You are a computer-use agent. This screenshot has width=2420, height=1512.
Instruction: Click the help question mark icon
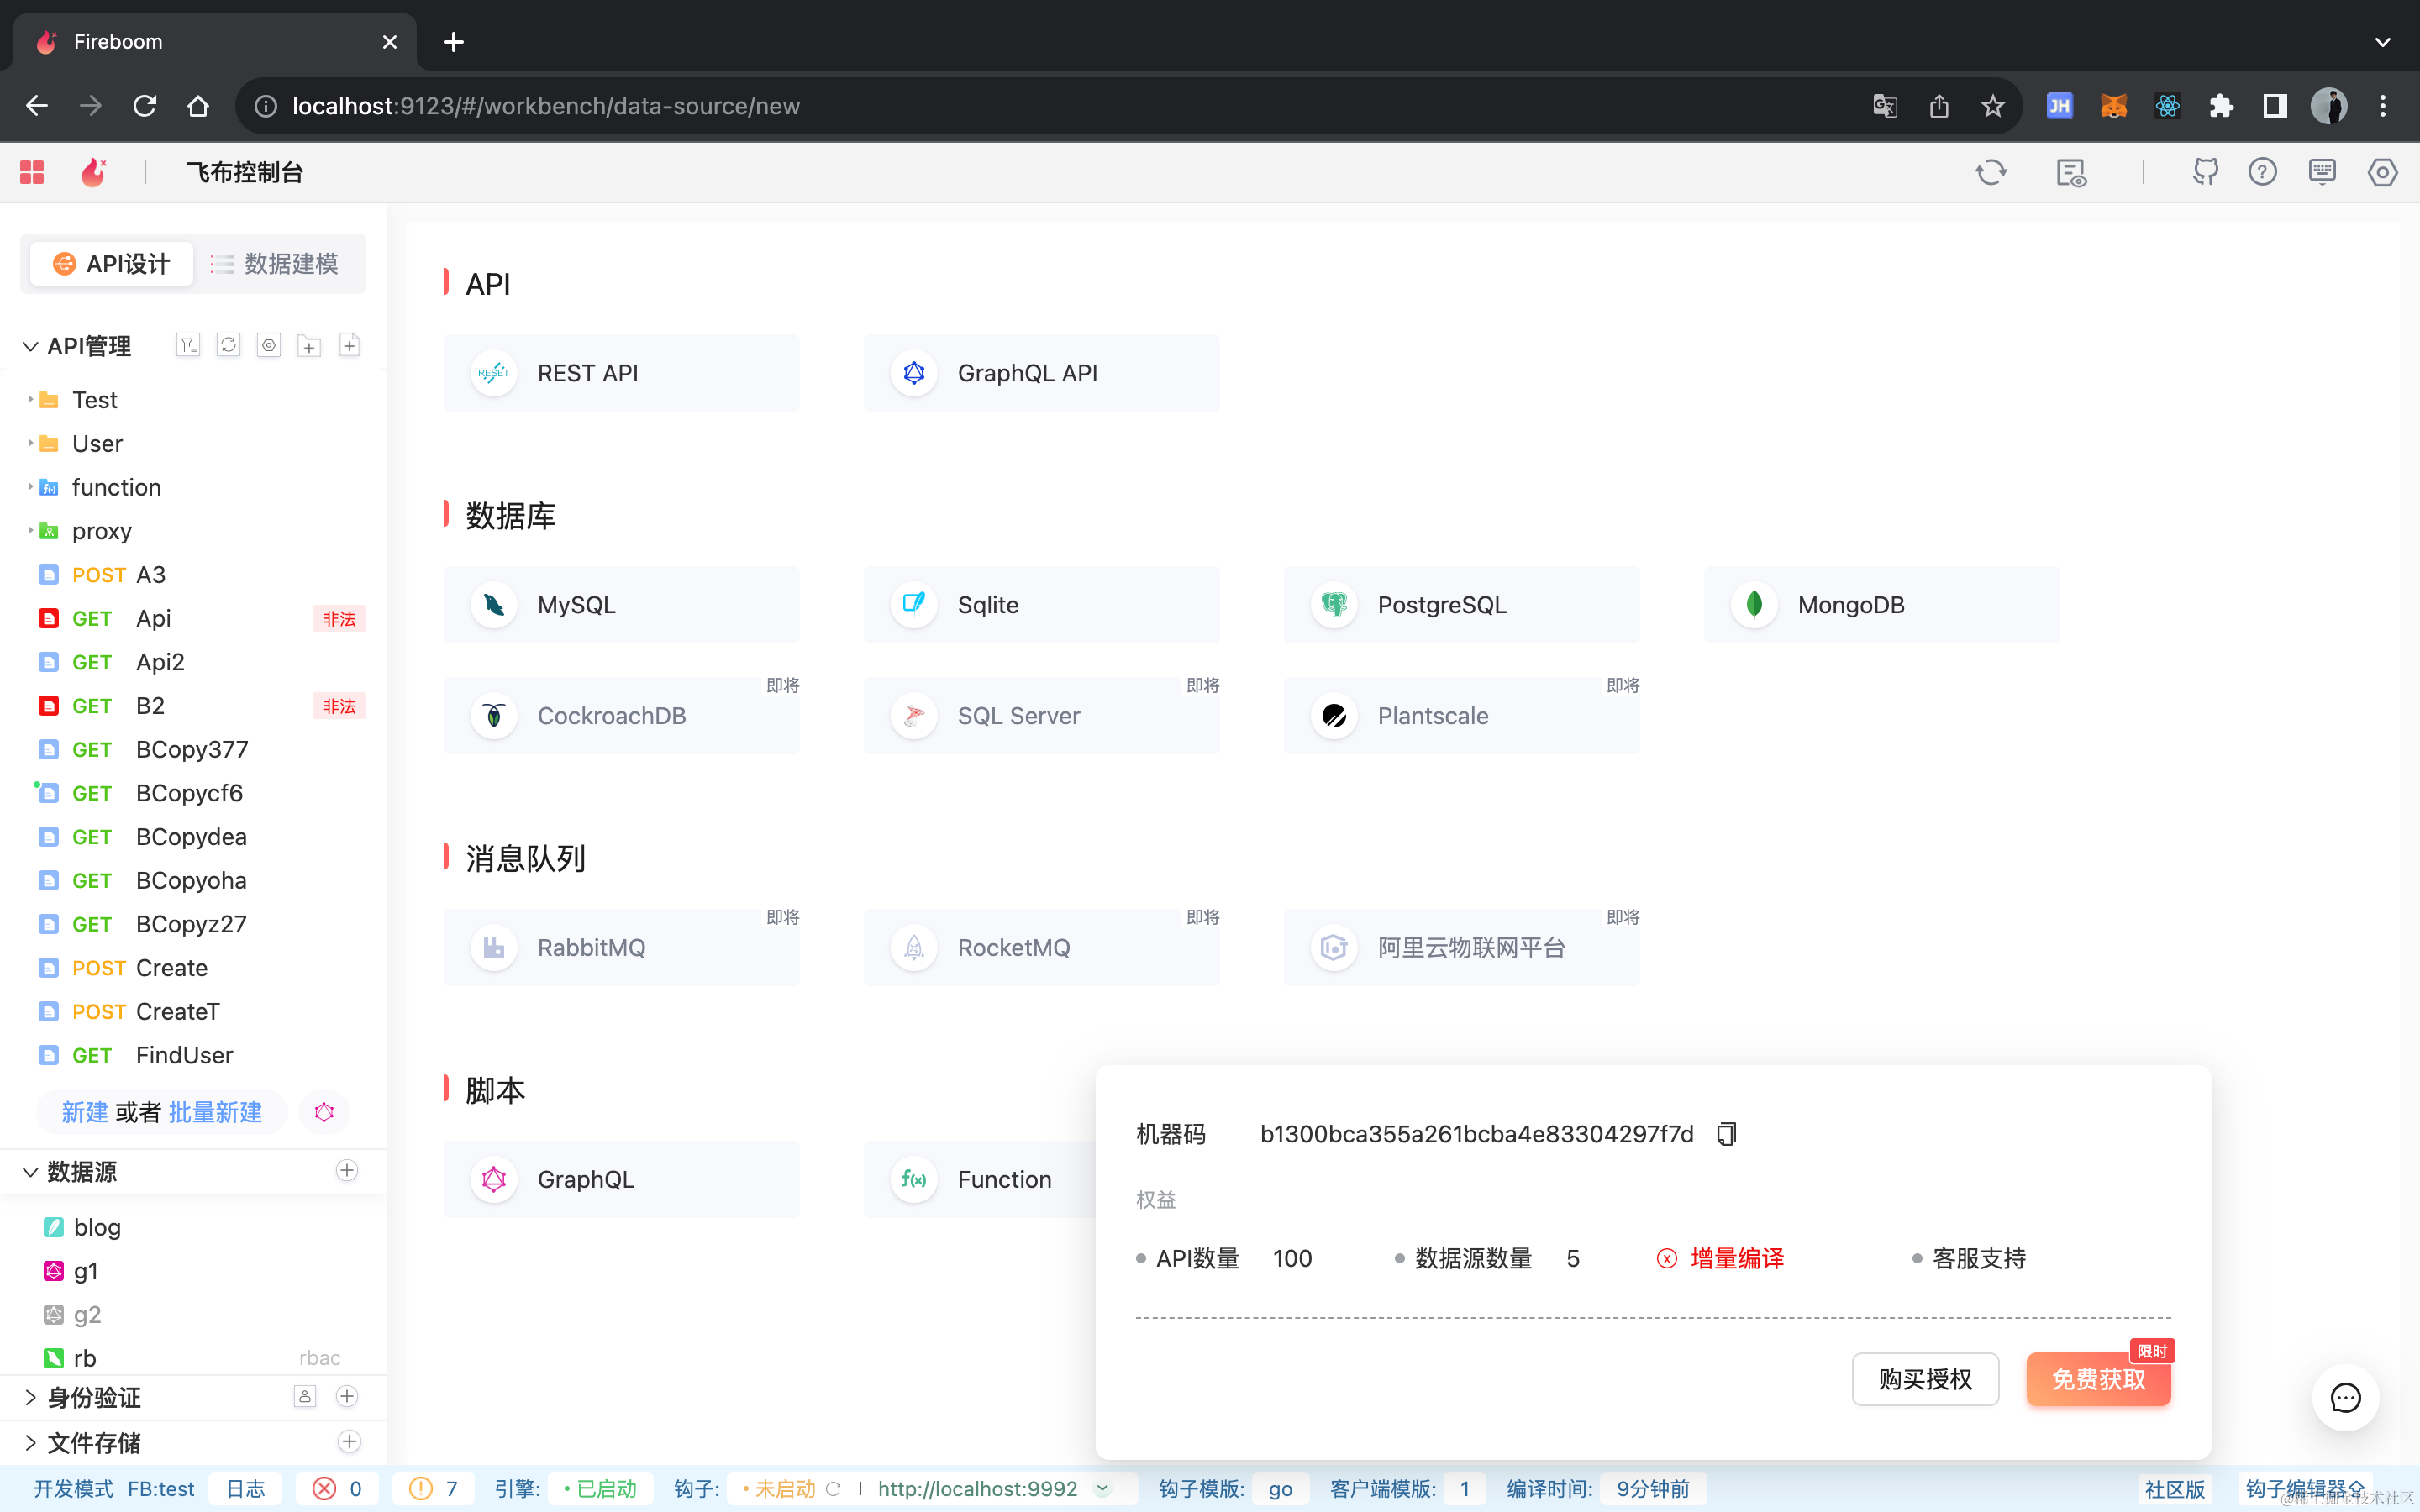click(x=2263, y=172)
